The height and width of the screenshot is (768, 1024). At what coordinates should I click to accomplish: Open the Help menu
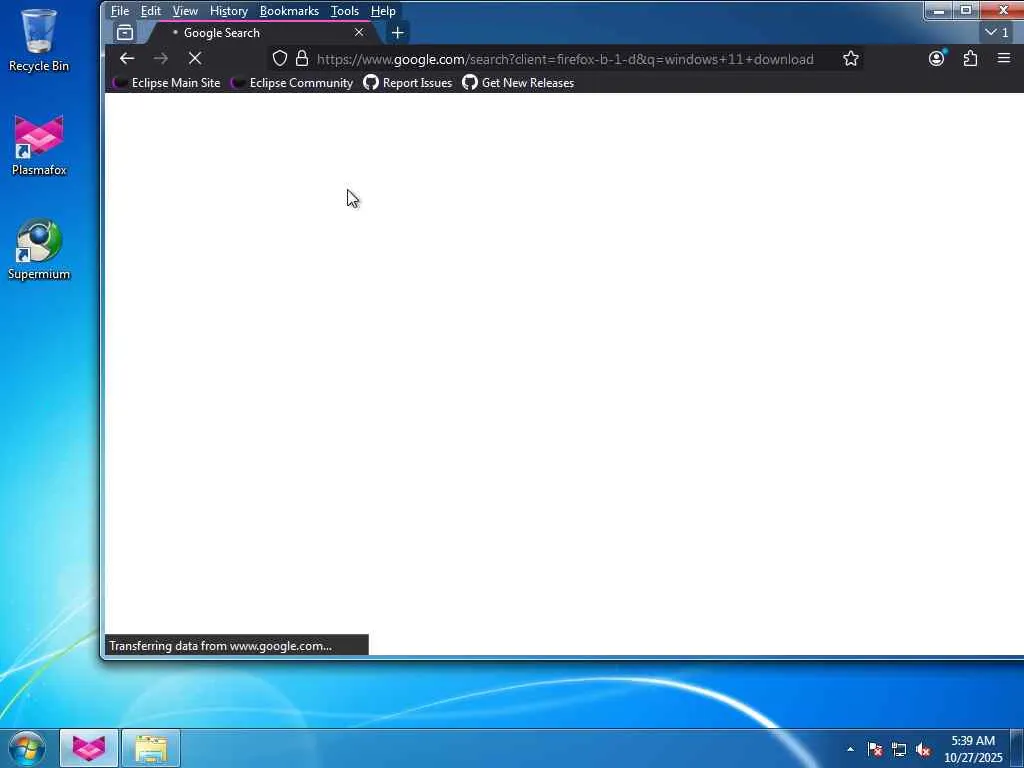click(383, 11)
